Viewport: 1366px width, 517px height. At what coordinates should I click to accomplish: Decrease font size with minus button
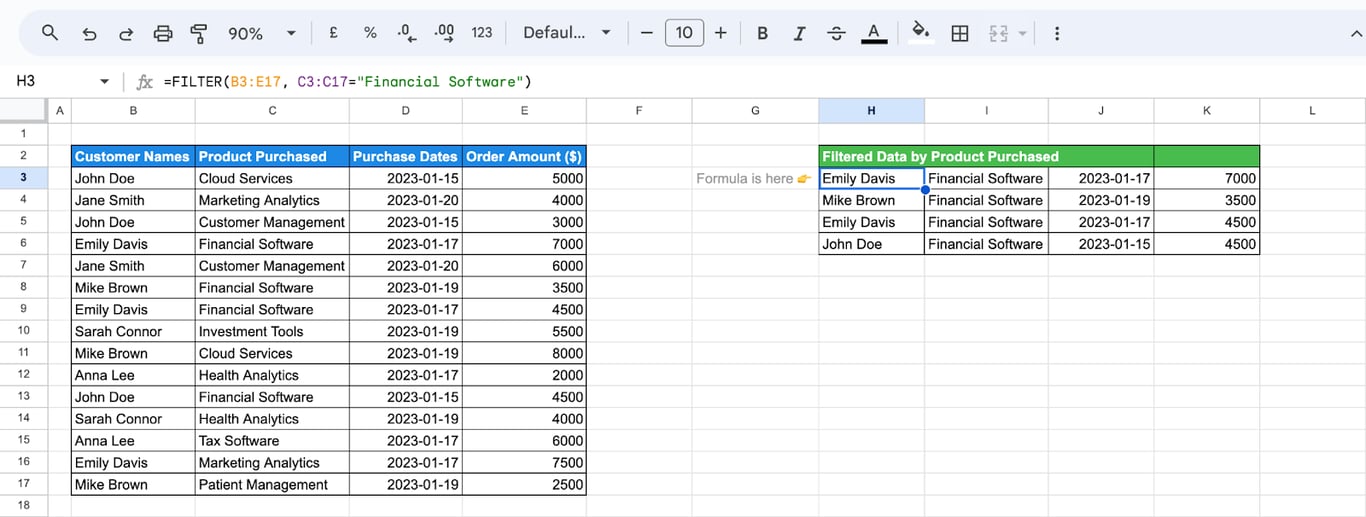pyautogui.click(x=646, y=33)
